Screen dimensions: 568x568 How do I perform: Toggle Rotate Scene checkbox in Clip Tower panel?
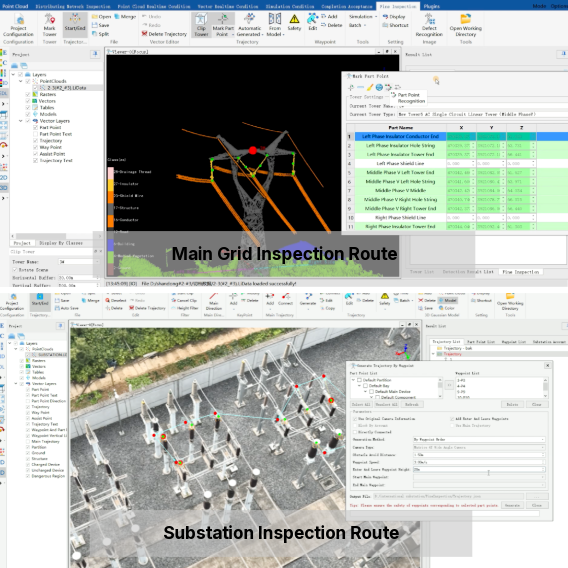click(15, 270)
